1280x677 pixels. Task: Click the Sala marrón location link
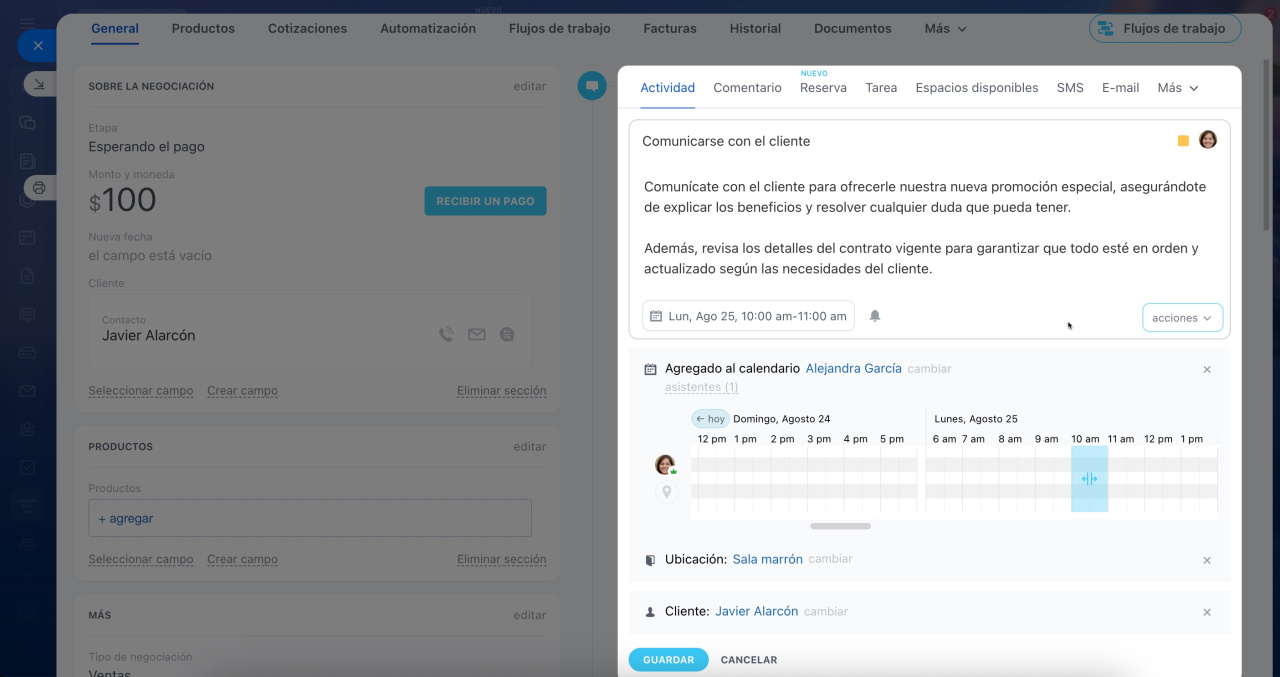coord(767,559)
